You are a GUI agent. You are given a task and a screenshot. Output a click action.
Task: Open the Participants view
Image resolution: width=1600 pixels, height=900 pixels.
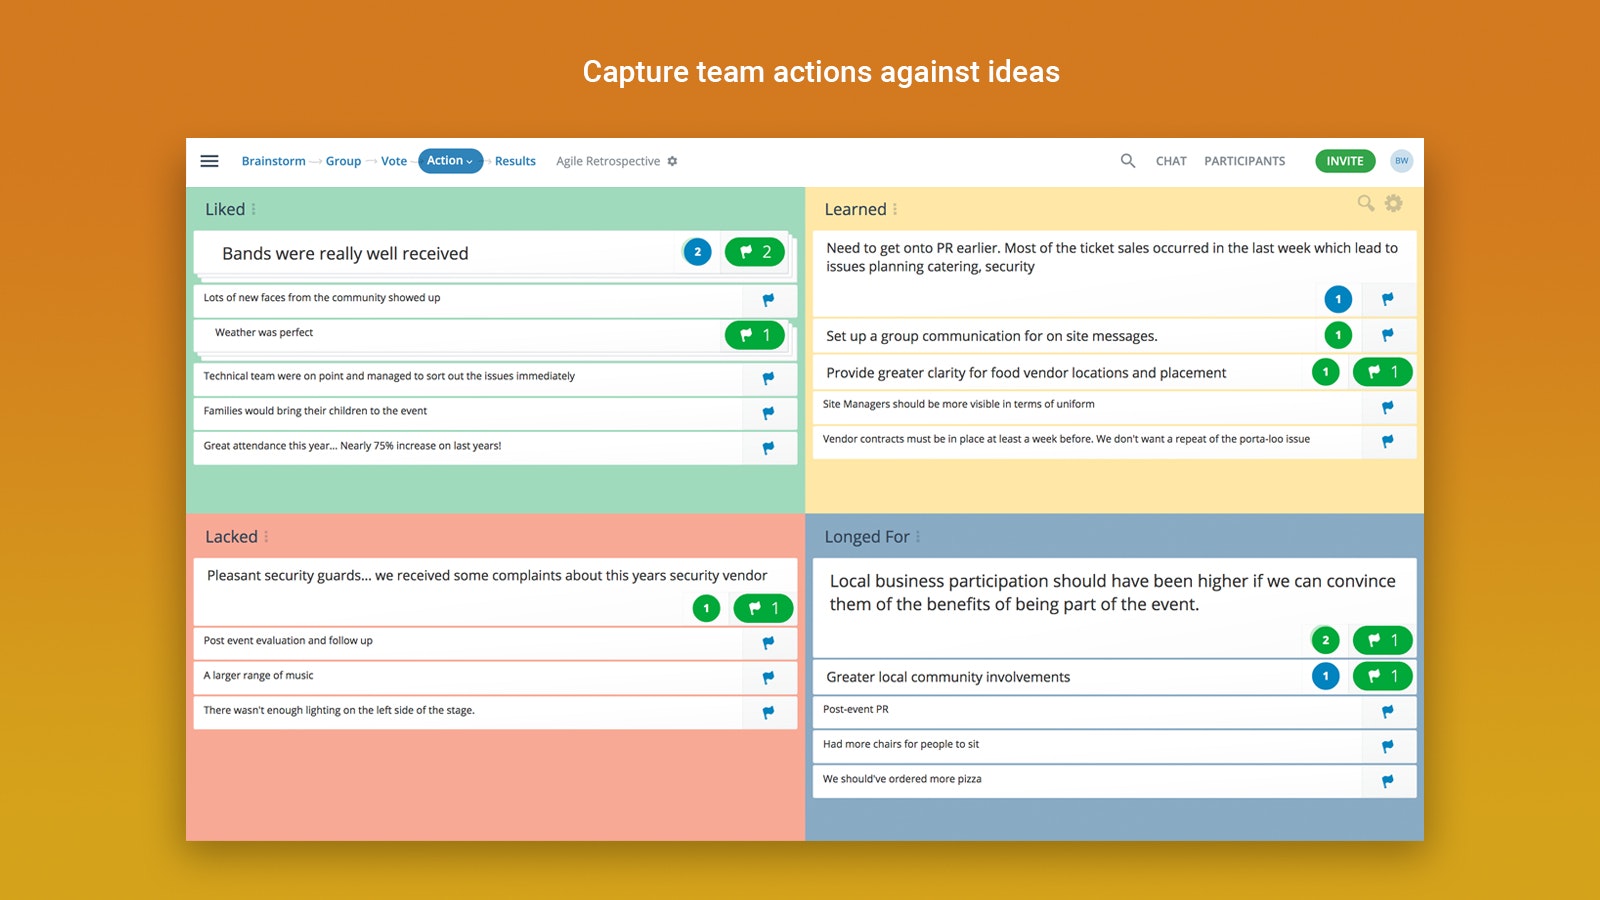click(x=1245, y=160)
